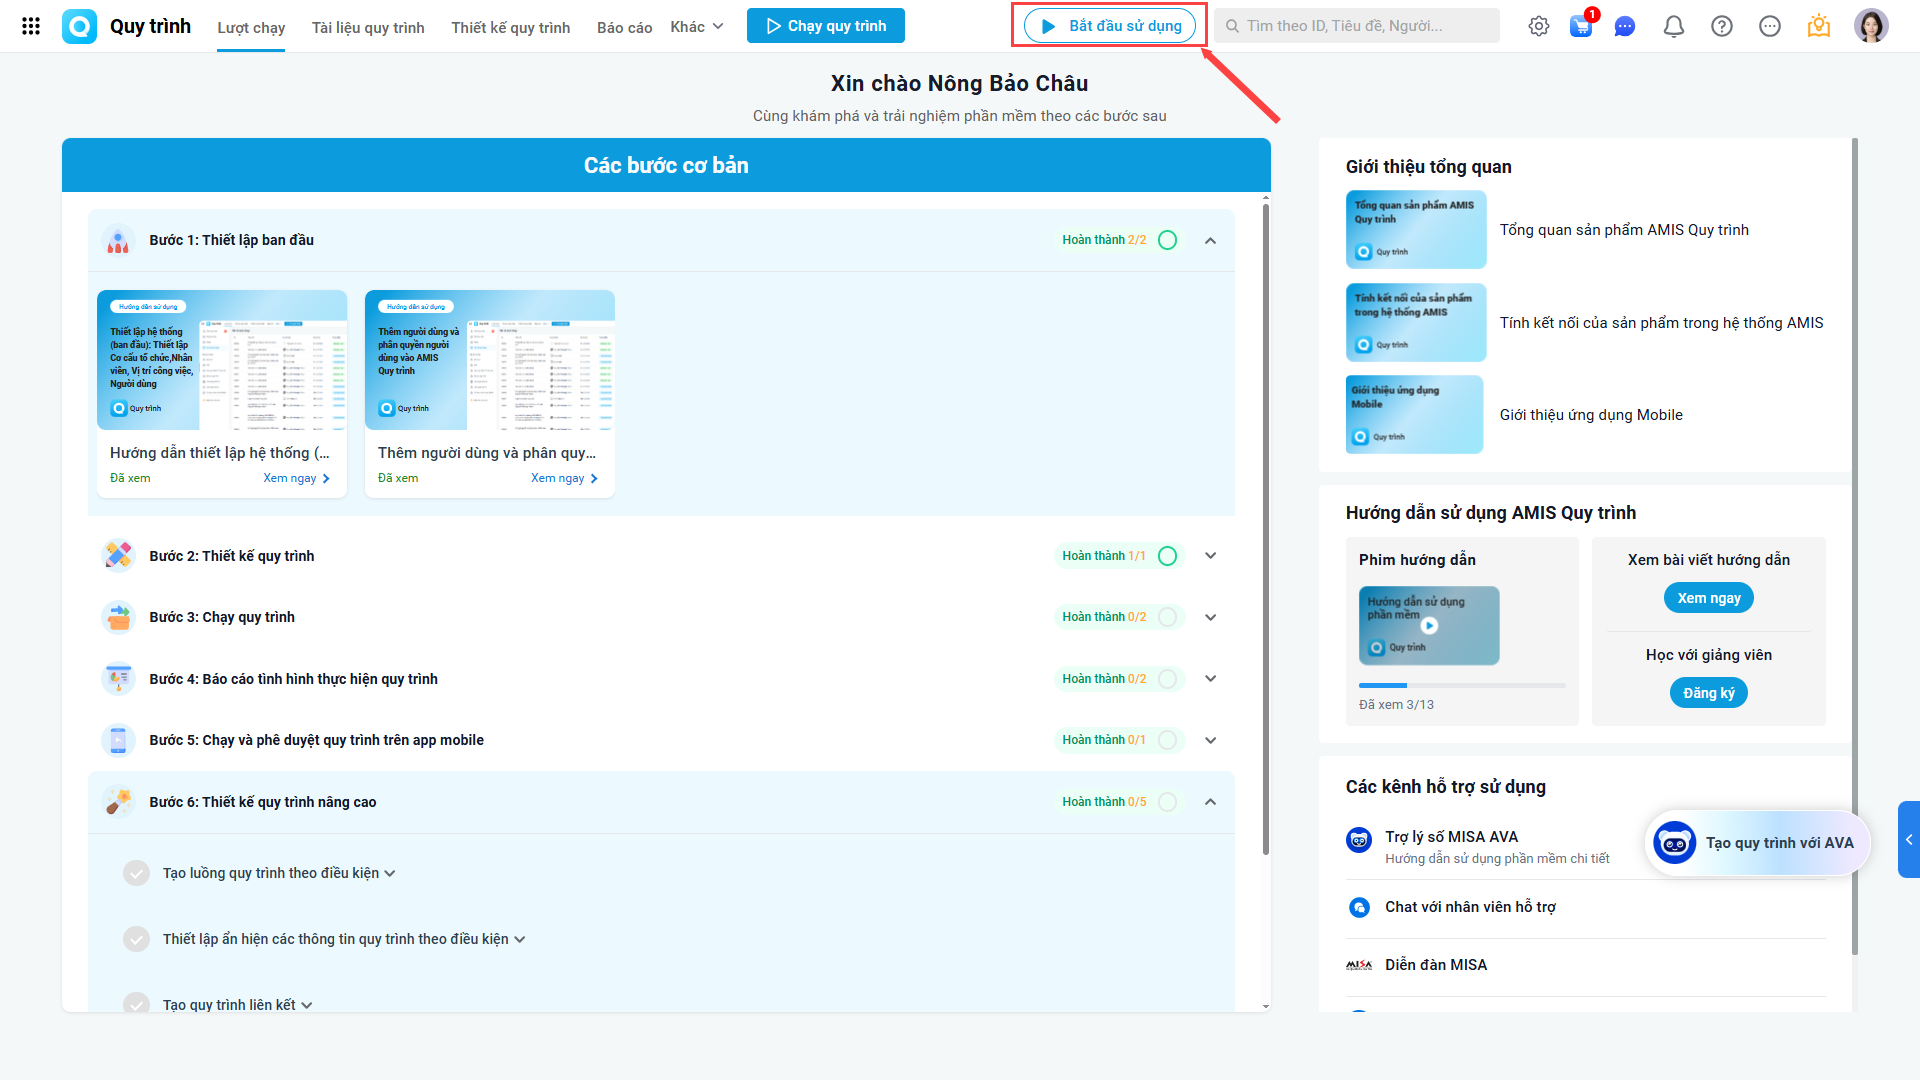This screenshot has height=1080, width=1920.
Task: Toggle completion circle for Bước 3
Action: (1167, 617)
